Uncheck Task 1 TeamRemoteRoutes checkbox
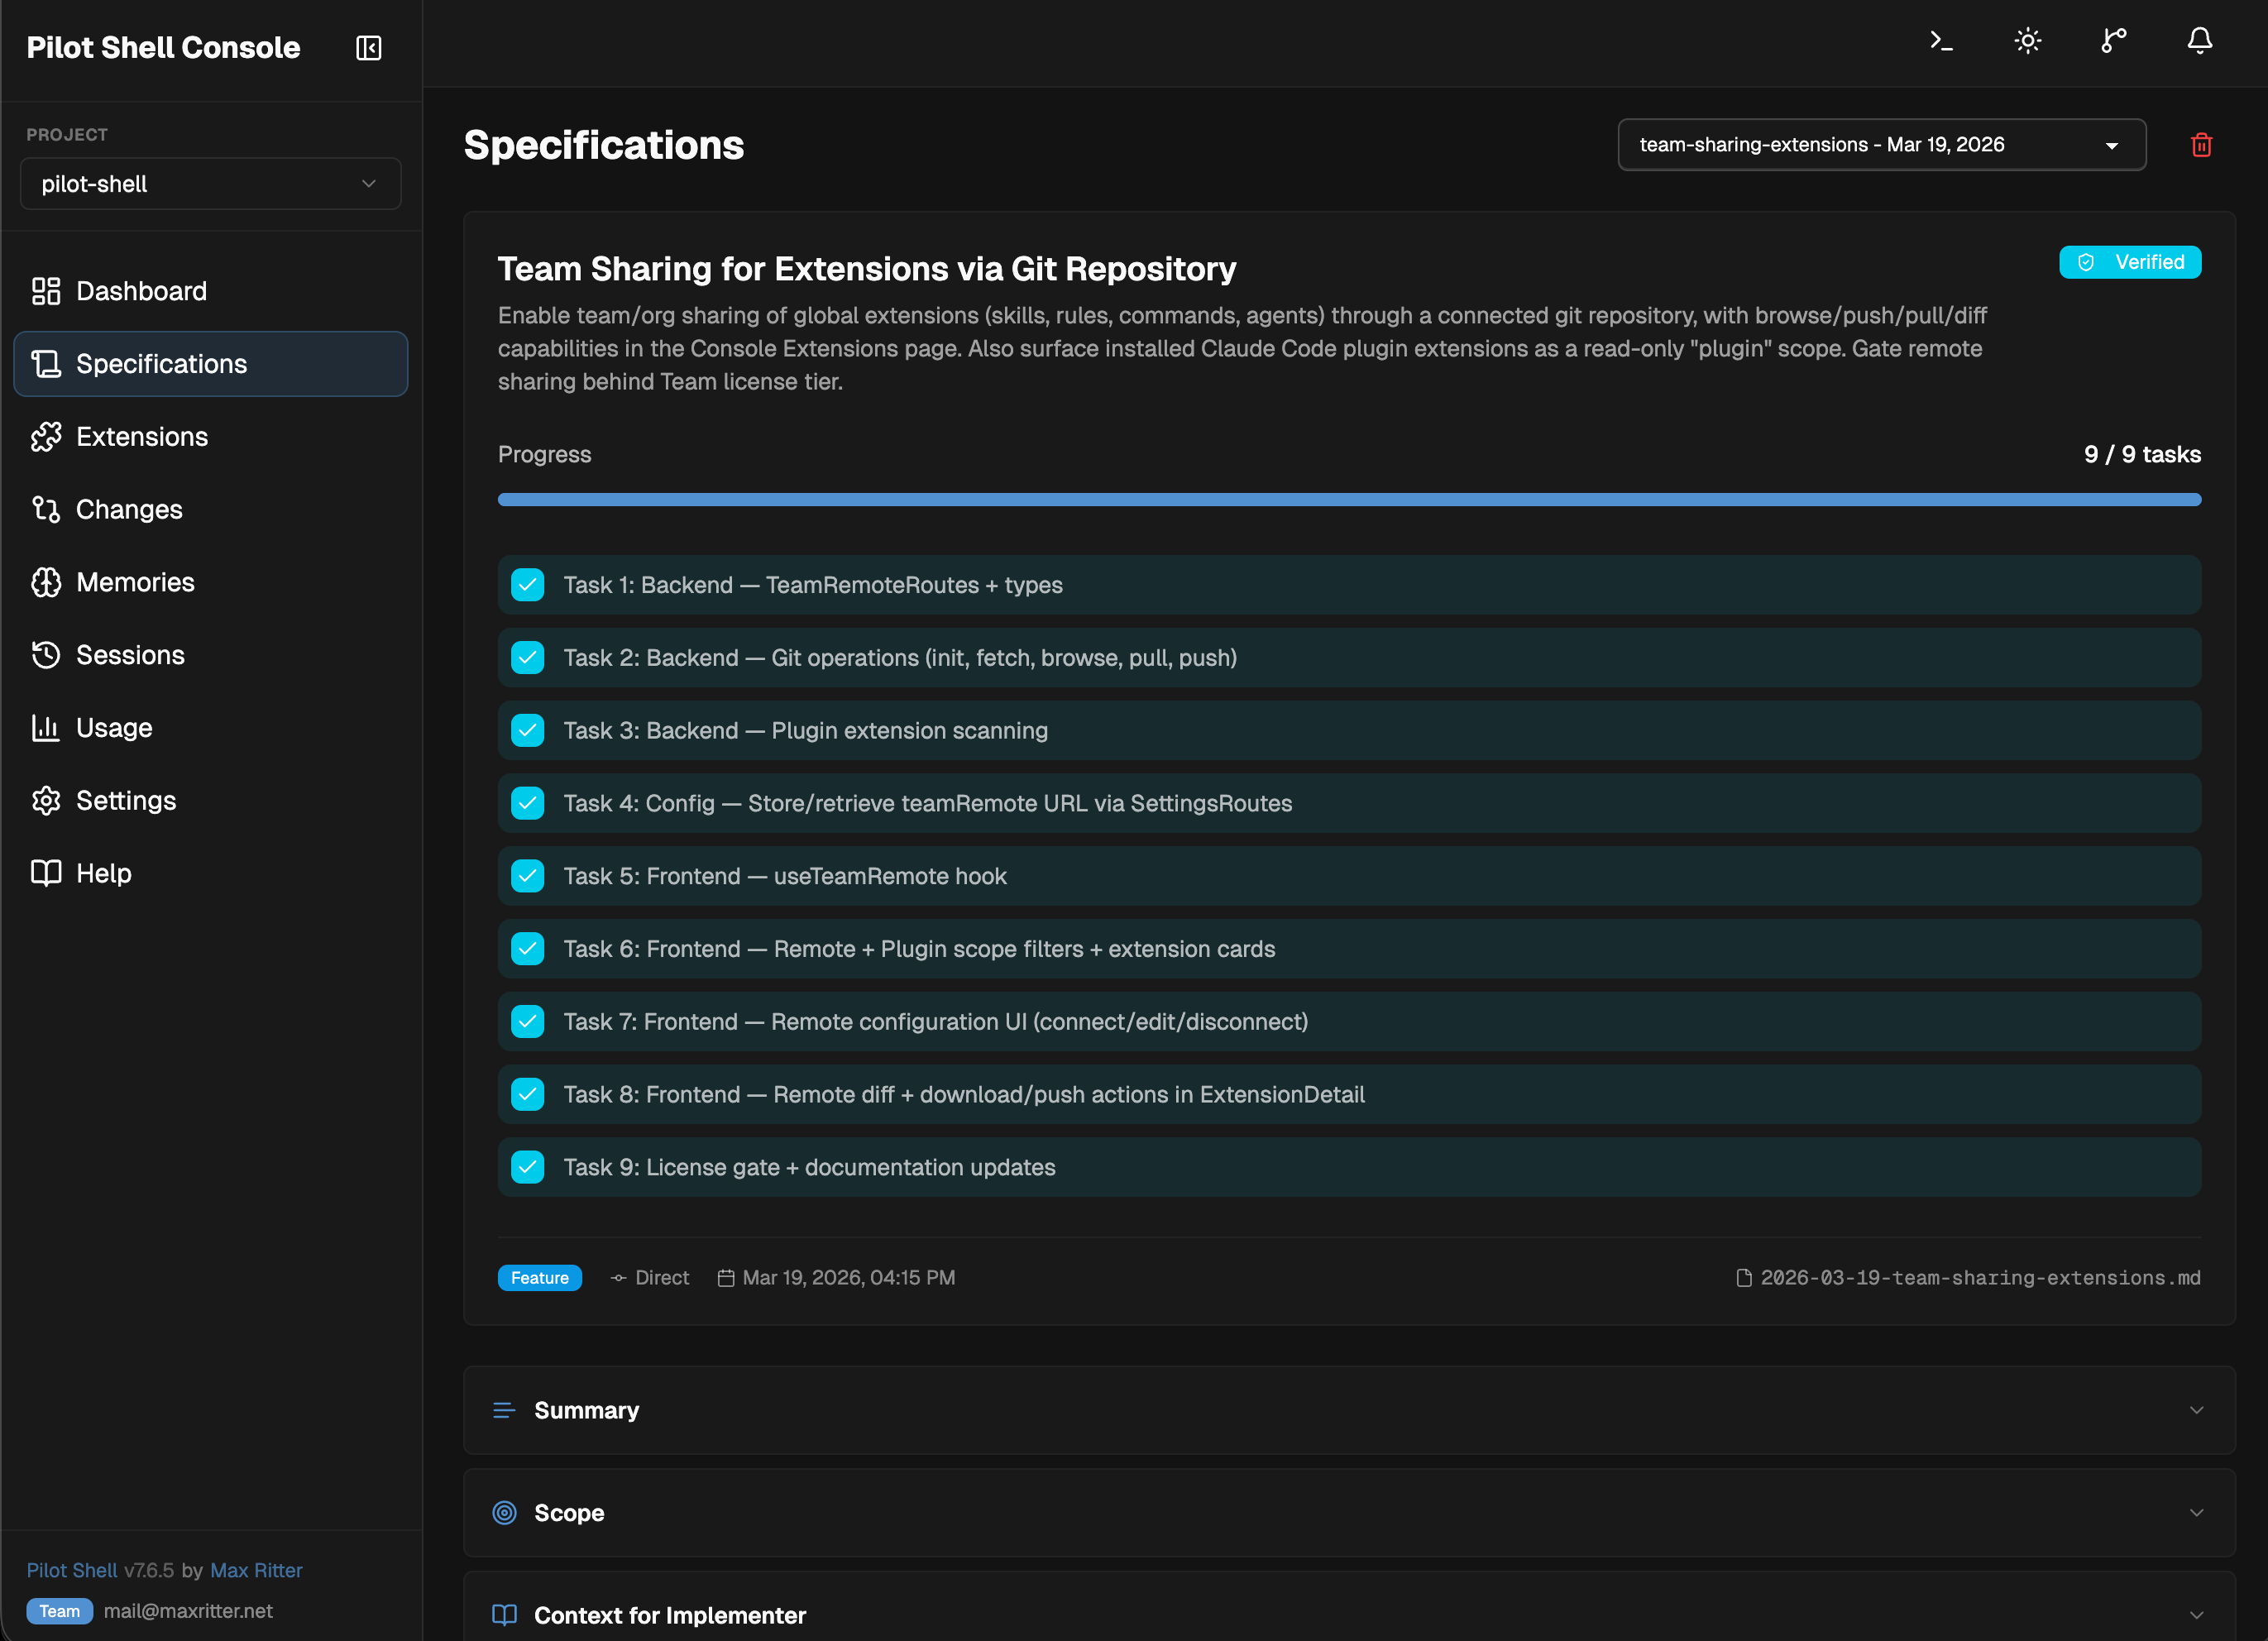This screenshot has width=2268, height=1641. (527, 585)
